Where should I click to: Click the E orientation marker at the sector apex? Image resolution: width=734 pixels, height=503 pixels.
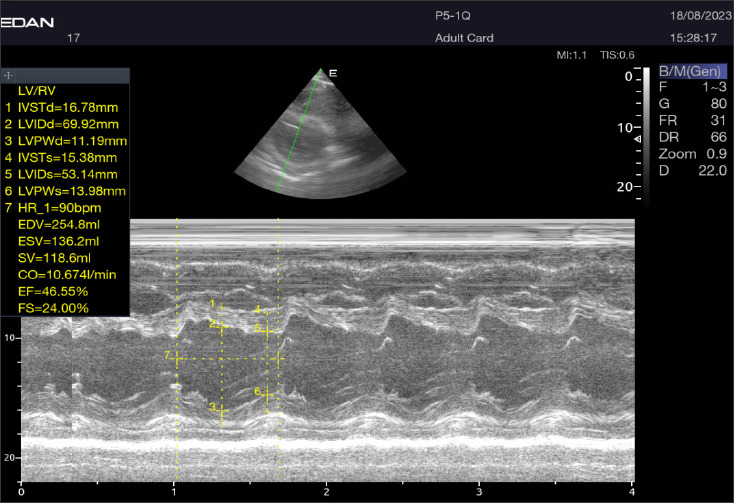pyautogui.click(x=333, y=73)
